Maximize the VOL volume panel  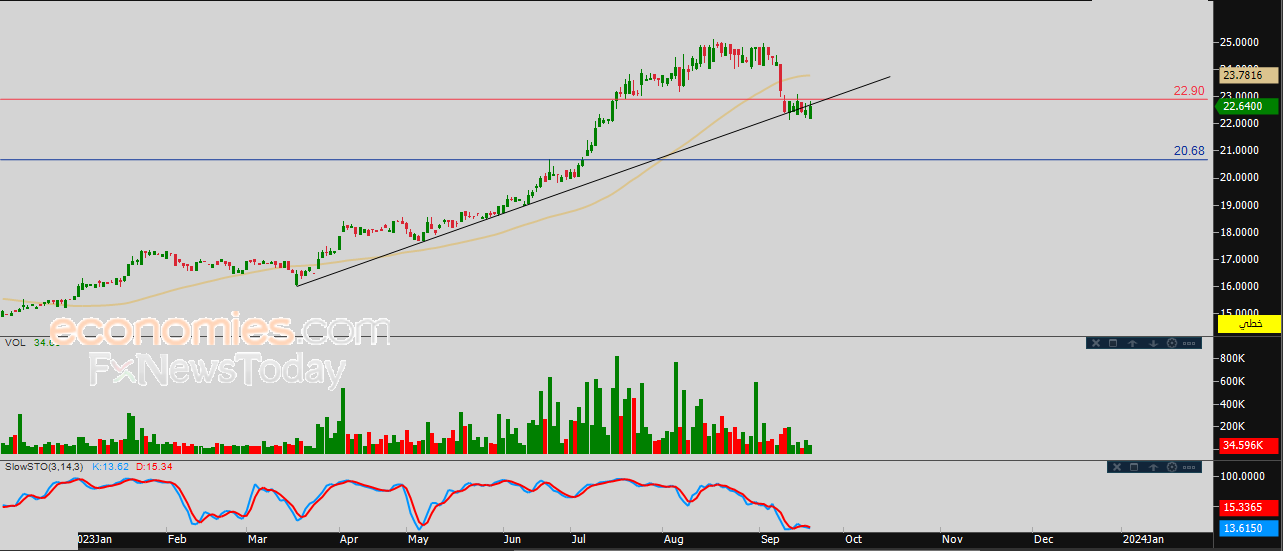point(1113,343)
